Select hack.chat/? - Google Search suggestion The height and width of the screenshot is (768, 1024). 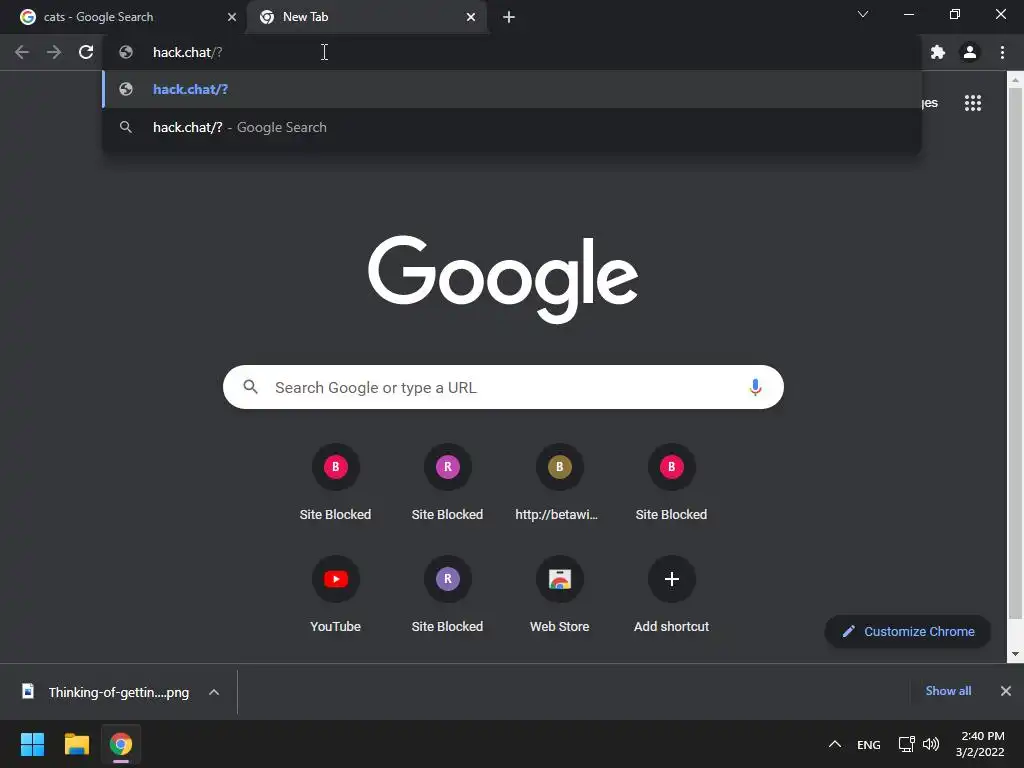[512, 127]
